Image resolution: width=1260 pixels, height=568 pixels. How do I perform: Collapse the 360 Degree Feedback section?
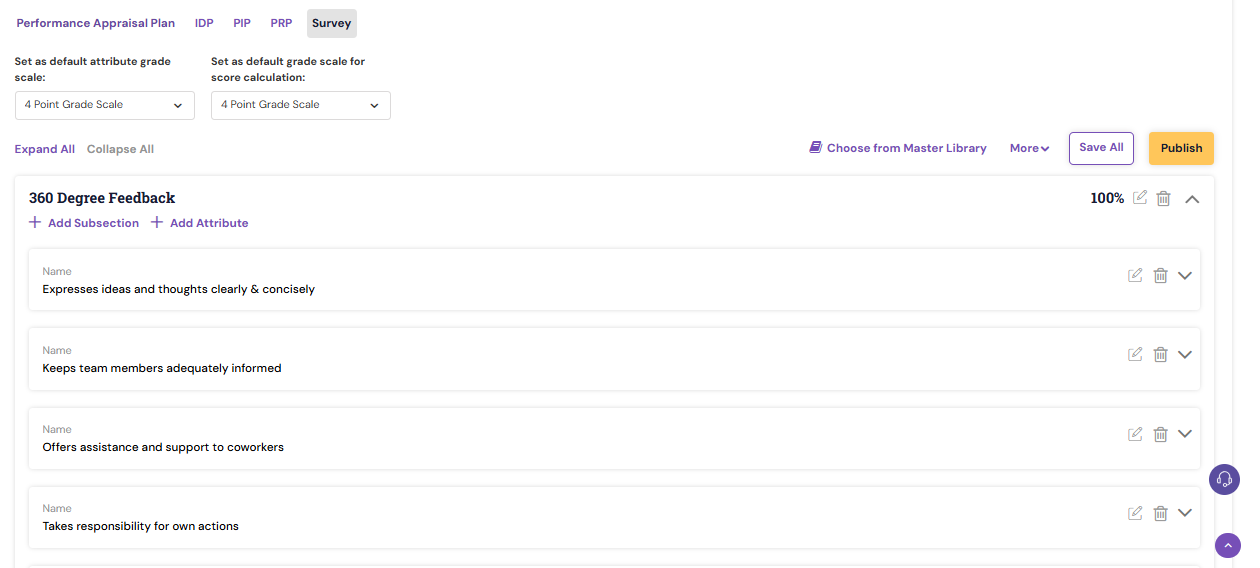[1192, 199]
